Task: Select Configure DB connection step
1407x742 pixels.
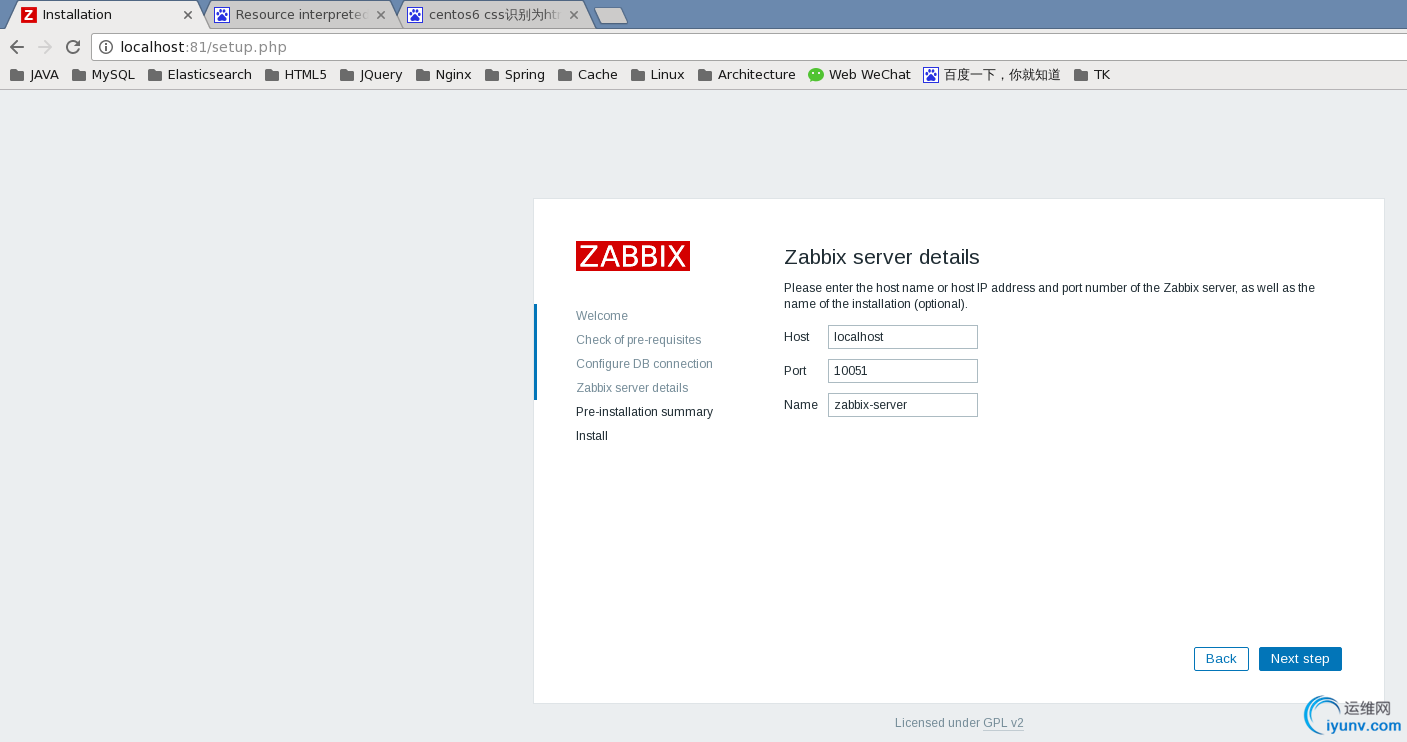Action: [645, 364]
